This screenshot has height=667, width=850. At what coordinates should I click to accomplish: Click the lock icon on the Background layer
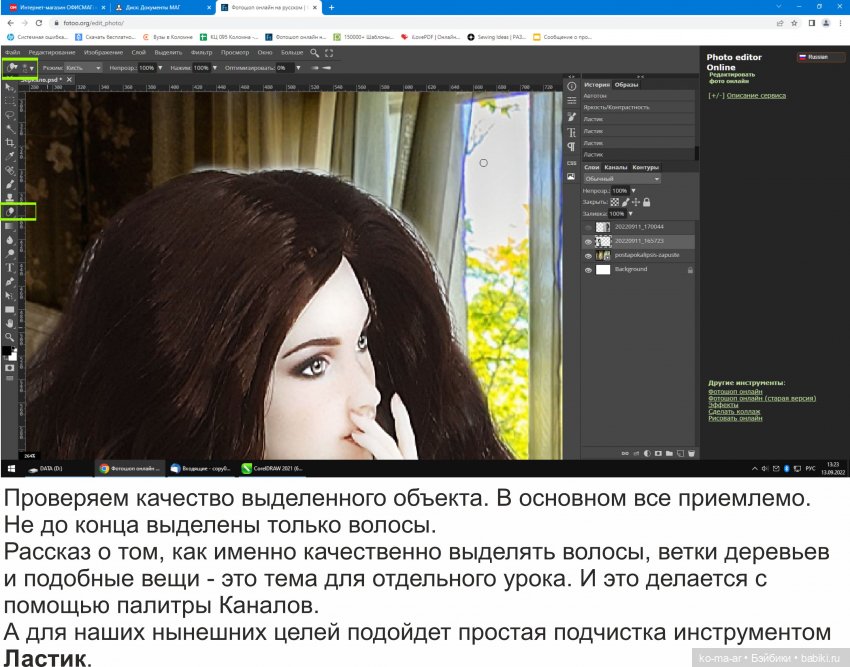click(x=690, y=269)
